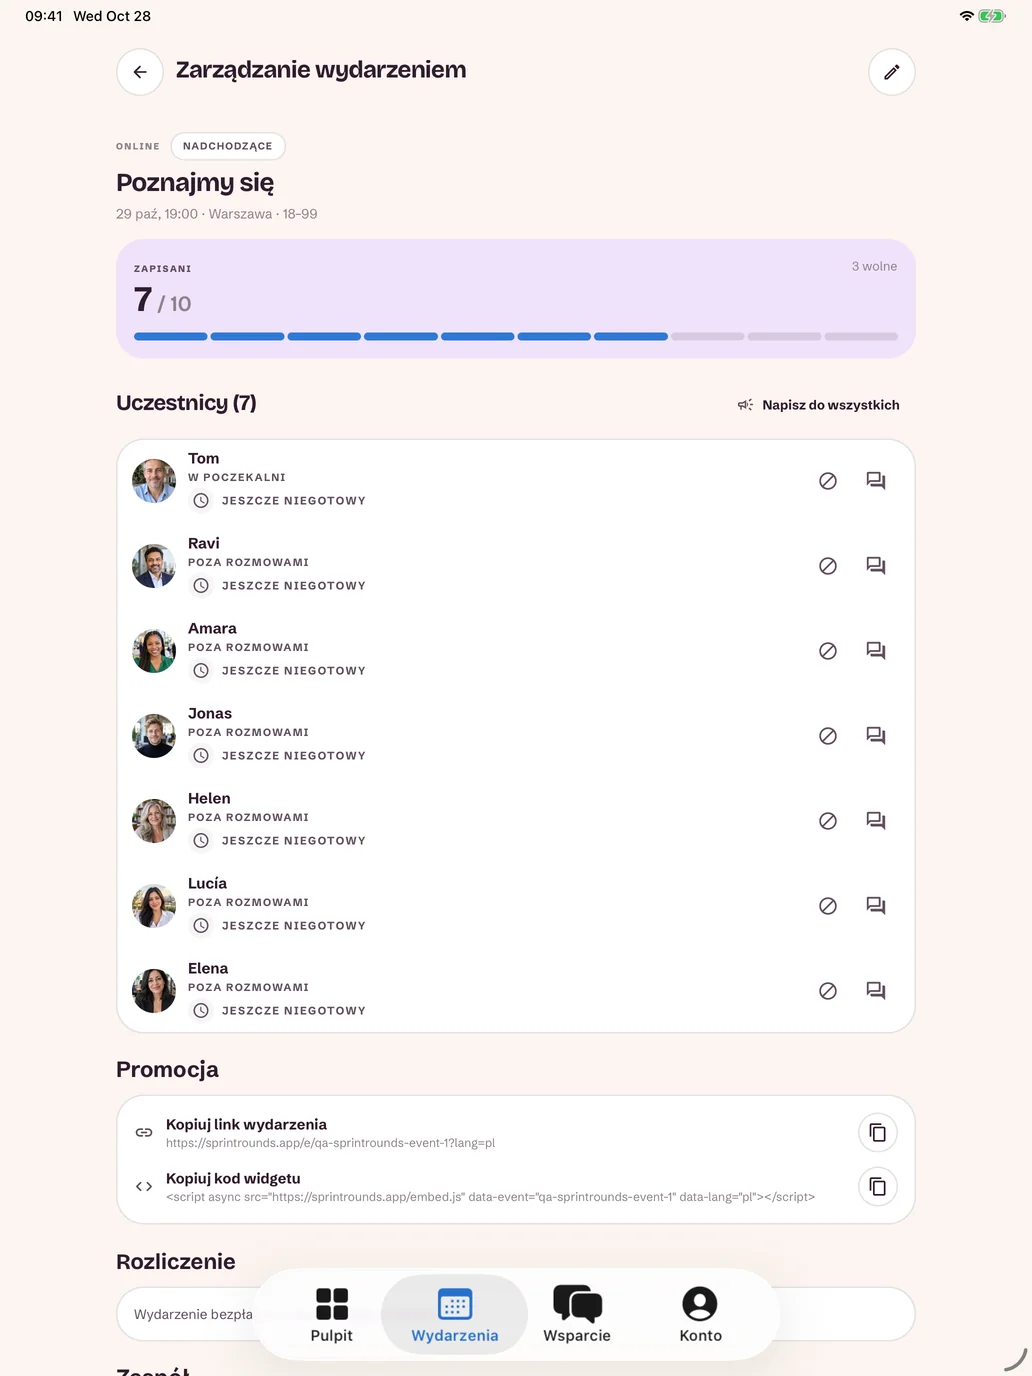Message Jonas via chat icon
Image resolution: width=1032 pixels, height=1376 pixels.
[x=876, y=736]
